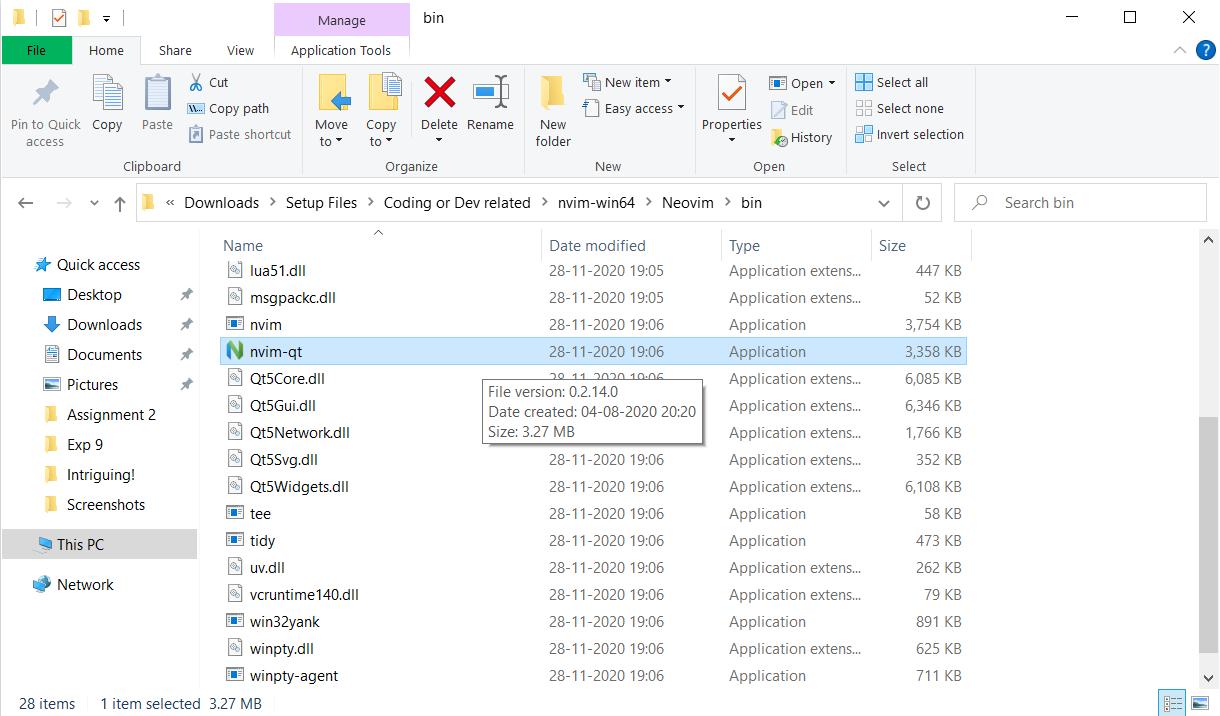
Task: Expand address bar history dropdown
Action: [884, 202]
